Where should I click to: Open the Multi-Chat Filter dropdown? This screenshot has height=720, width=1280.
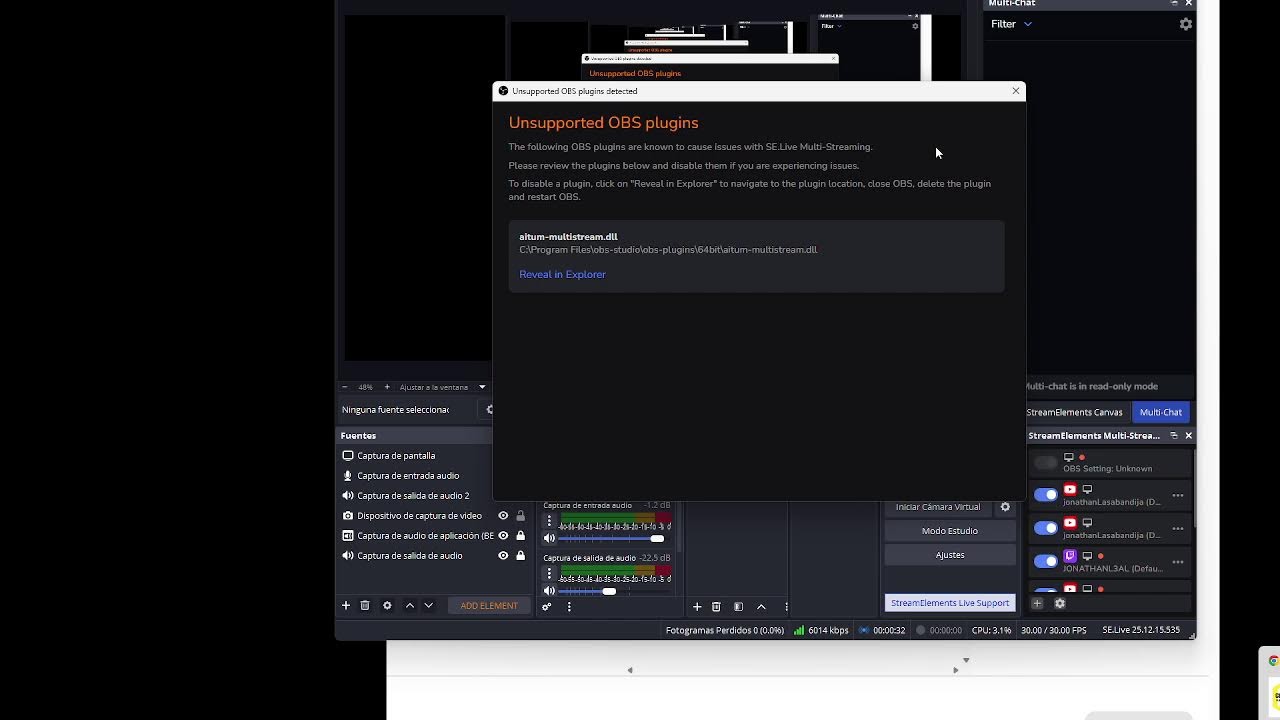(x=1011, y=24)
